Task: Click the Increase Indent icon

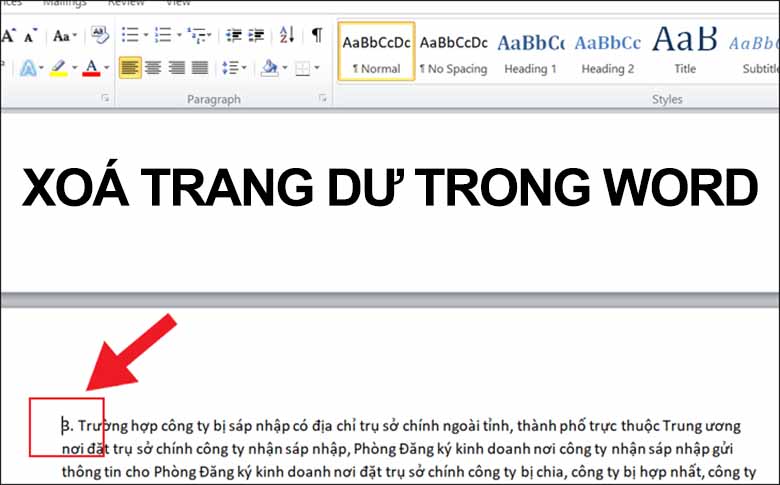Action: pyautogui.click(x=256, y=35)
